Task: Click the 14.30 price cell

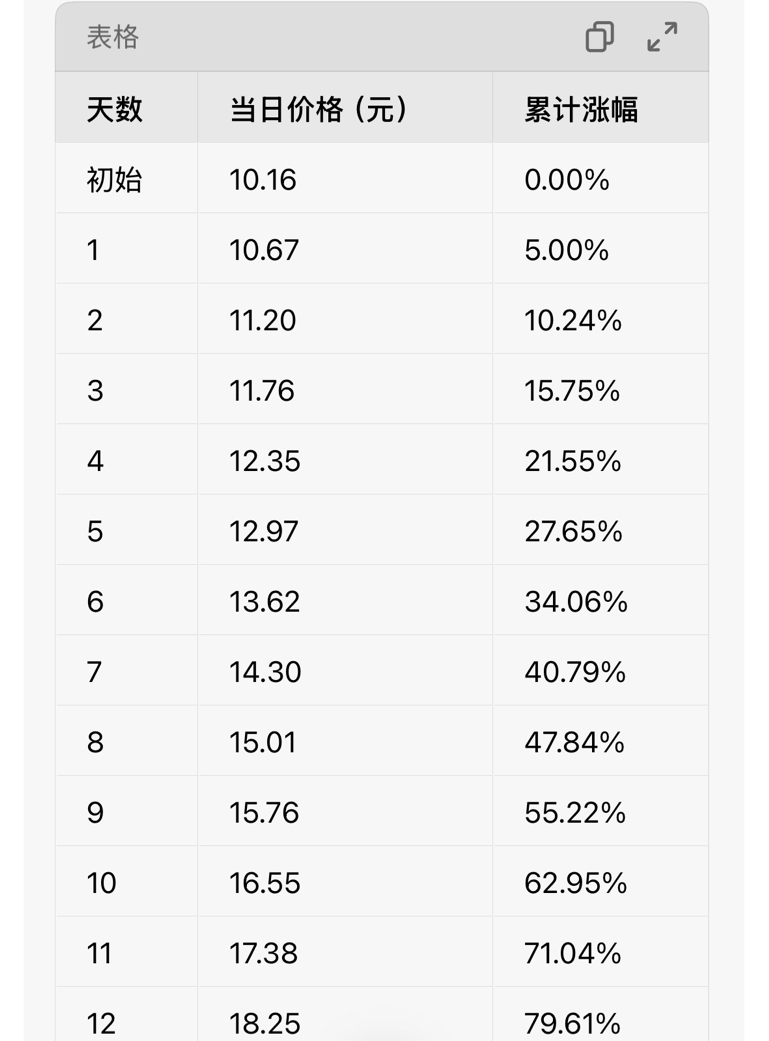Action: [265, 672]
